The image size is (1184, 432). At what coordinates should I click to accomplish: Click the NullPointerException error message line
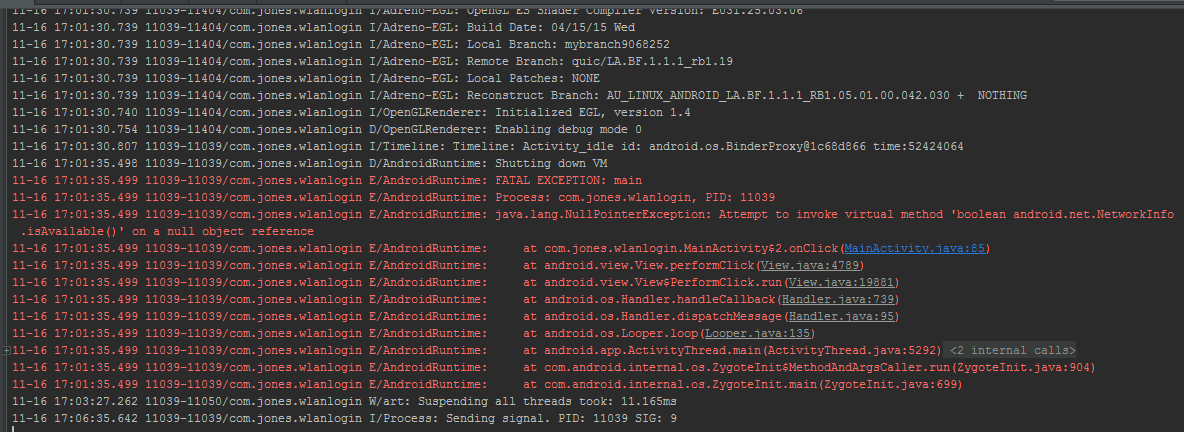click(593, 214)
